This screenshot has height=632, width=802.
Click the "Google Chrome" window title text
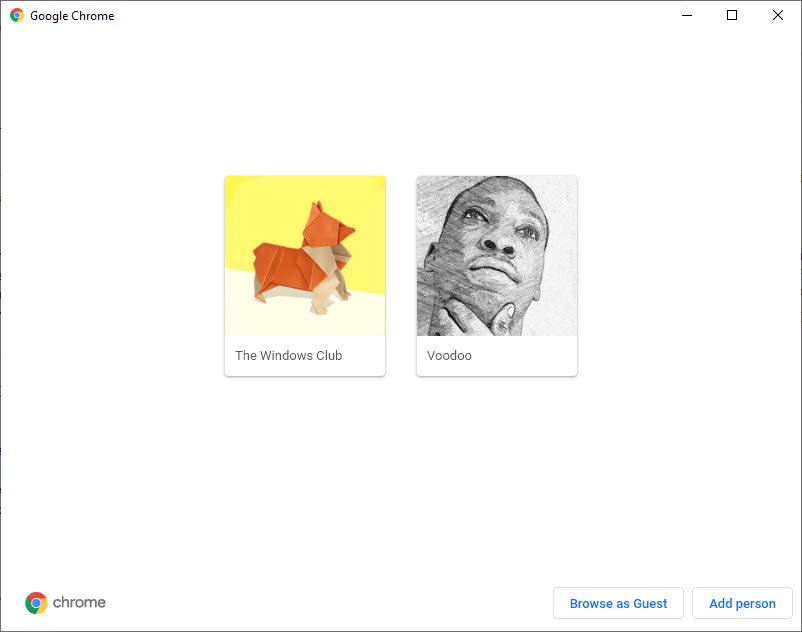pyautogui.click(x=72, y=16)
